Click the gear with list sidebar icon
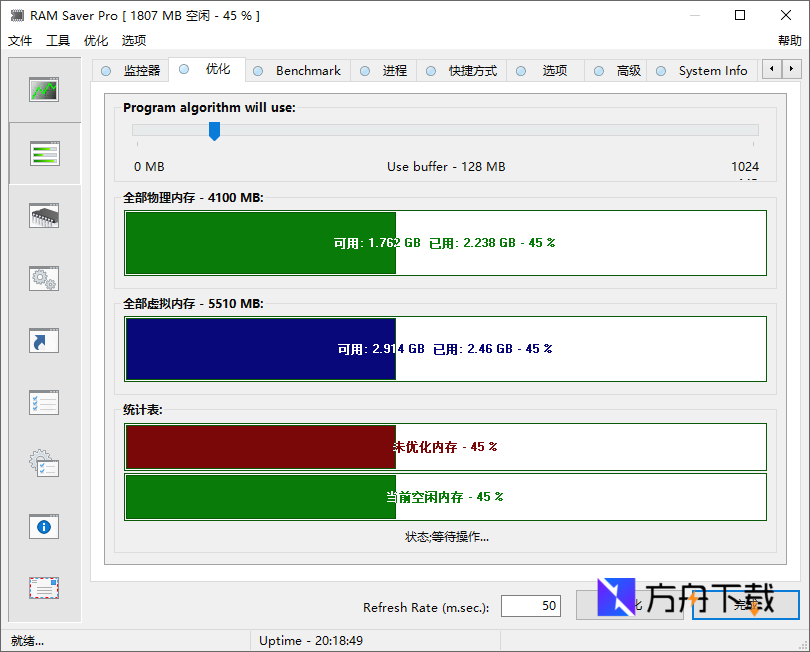Image resolution: width=810 pixels, height=652 pixels. (x=43, y=464)
